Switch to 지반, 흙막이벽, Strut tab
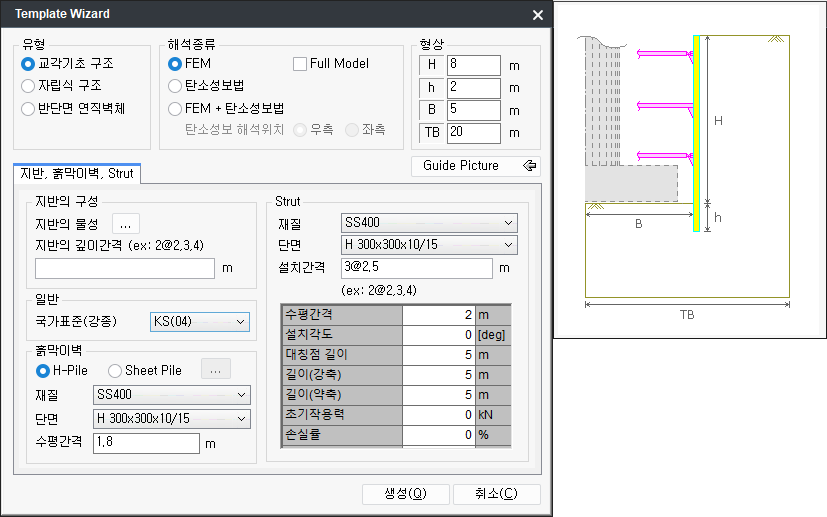This screenshot has height=517, width=827. (78, 175)
